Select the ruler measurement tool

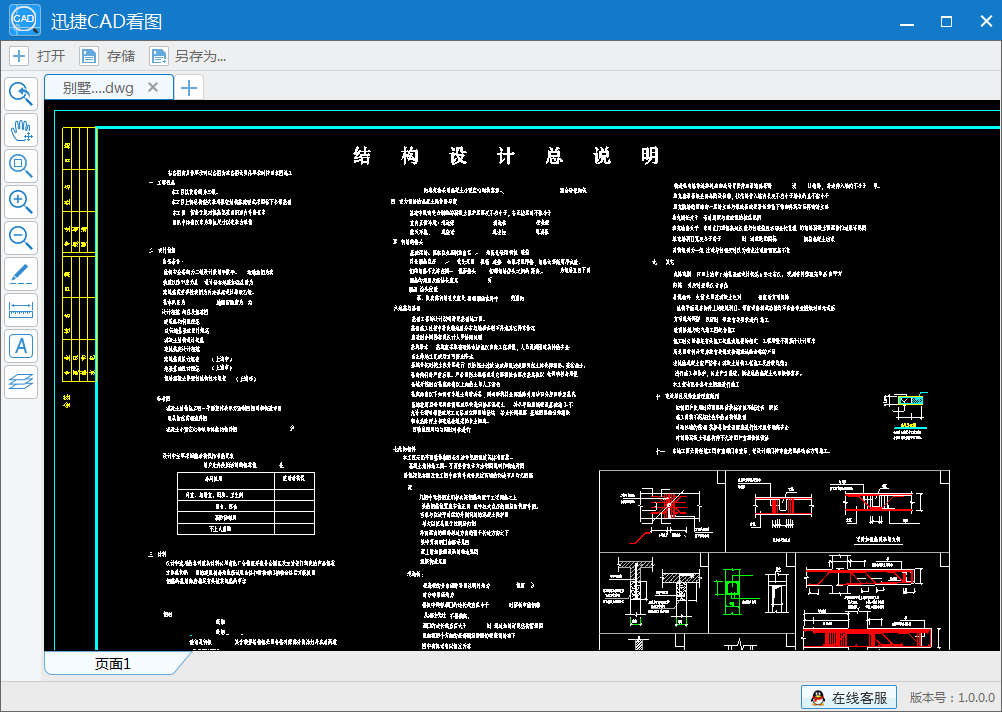point(21,311)
